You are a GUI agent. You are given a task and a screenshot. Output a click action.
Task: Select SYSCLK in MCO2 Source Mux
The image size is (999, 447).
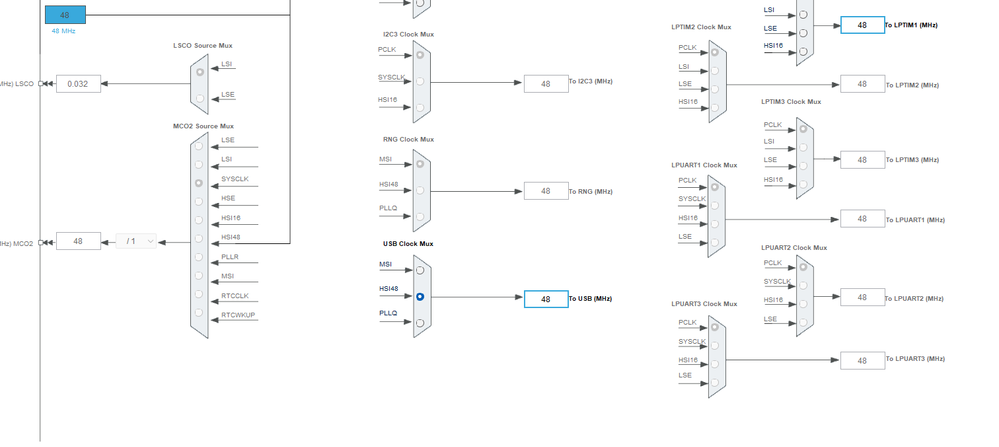coord(199,183)
